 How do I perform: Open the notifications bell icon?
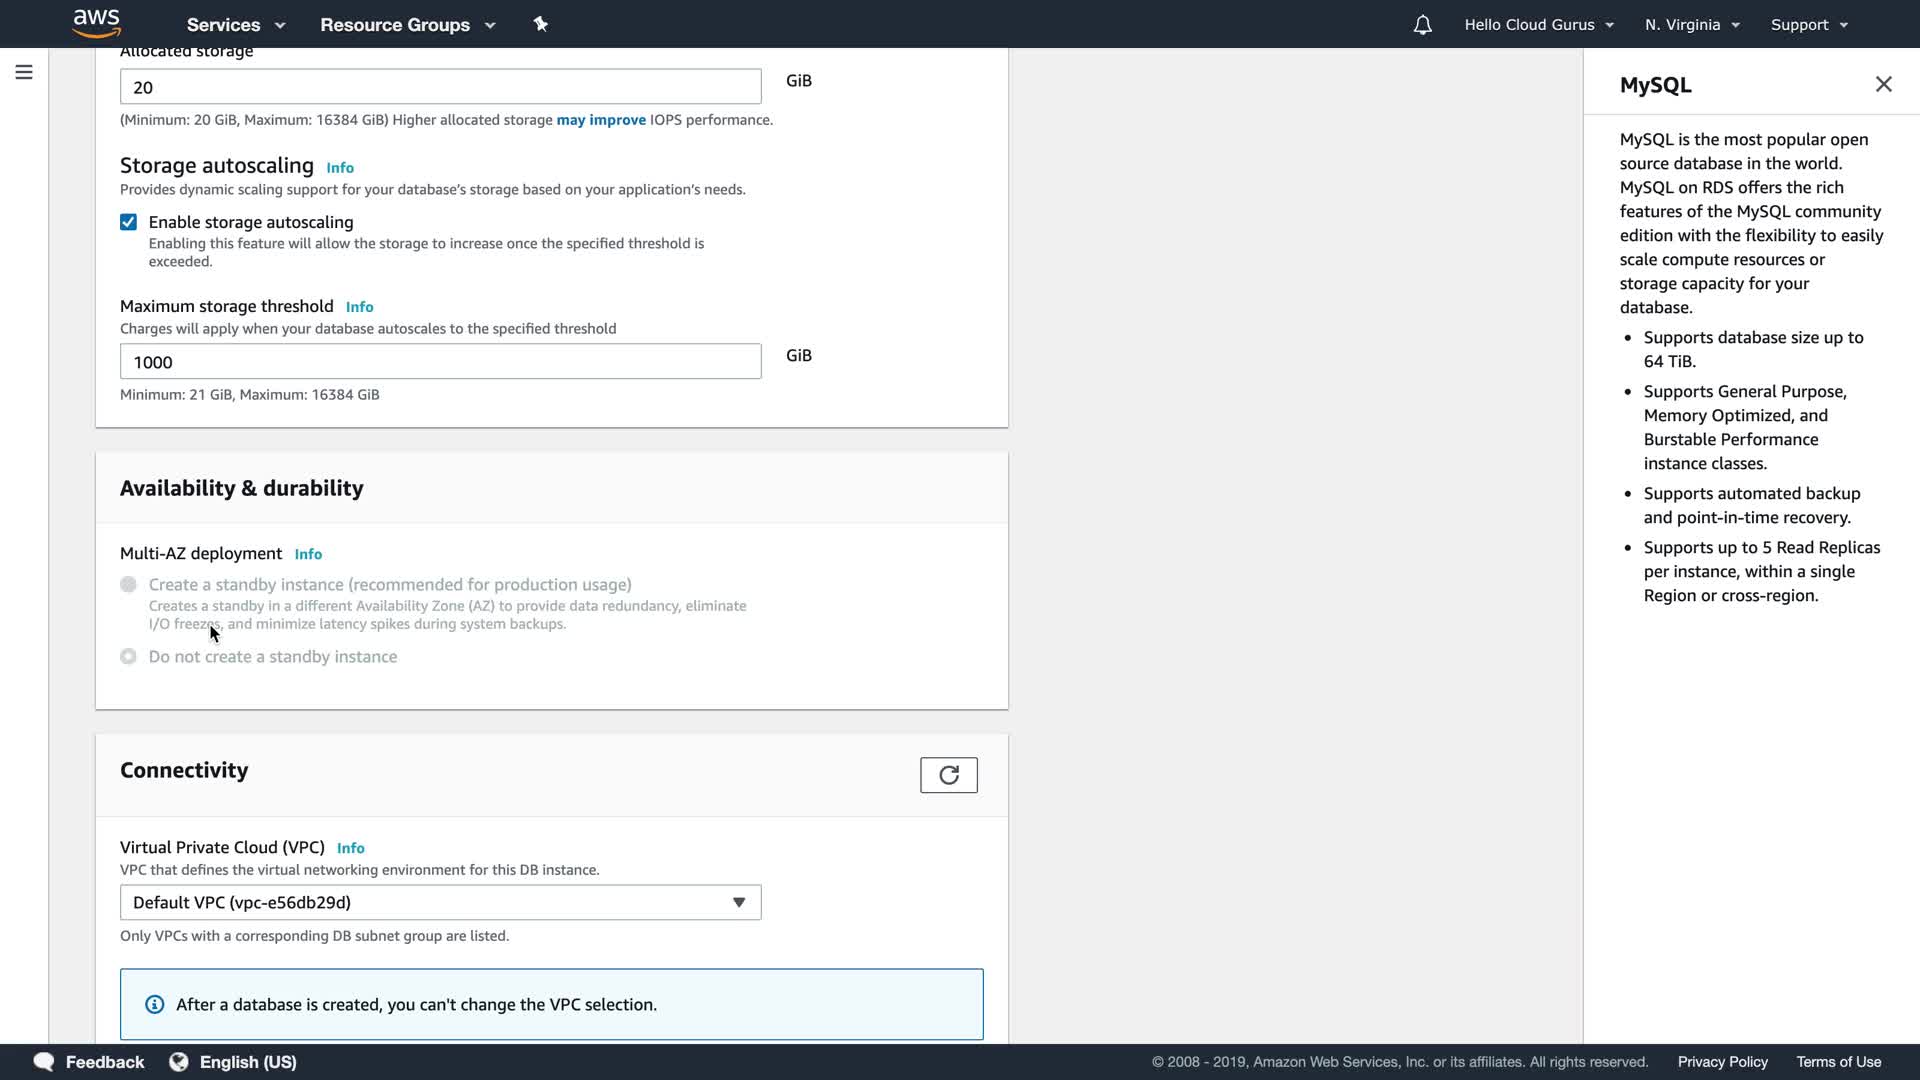pos(1422,25)
